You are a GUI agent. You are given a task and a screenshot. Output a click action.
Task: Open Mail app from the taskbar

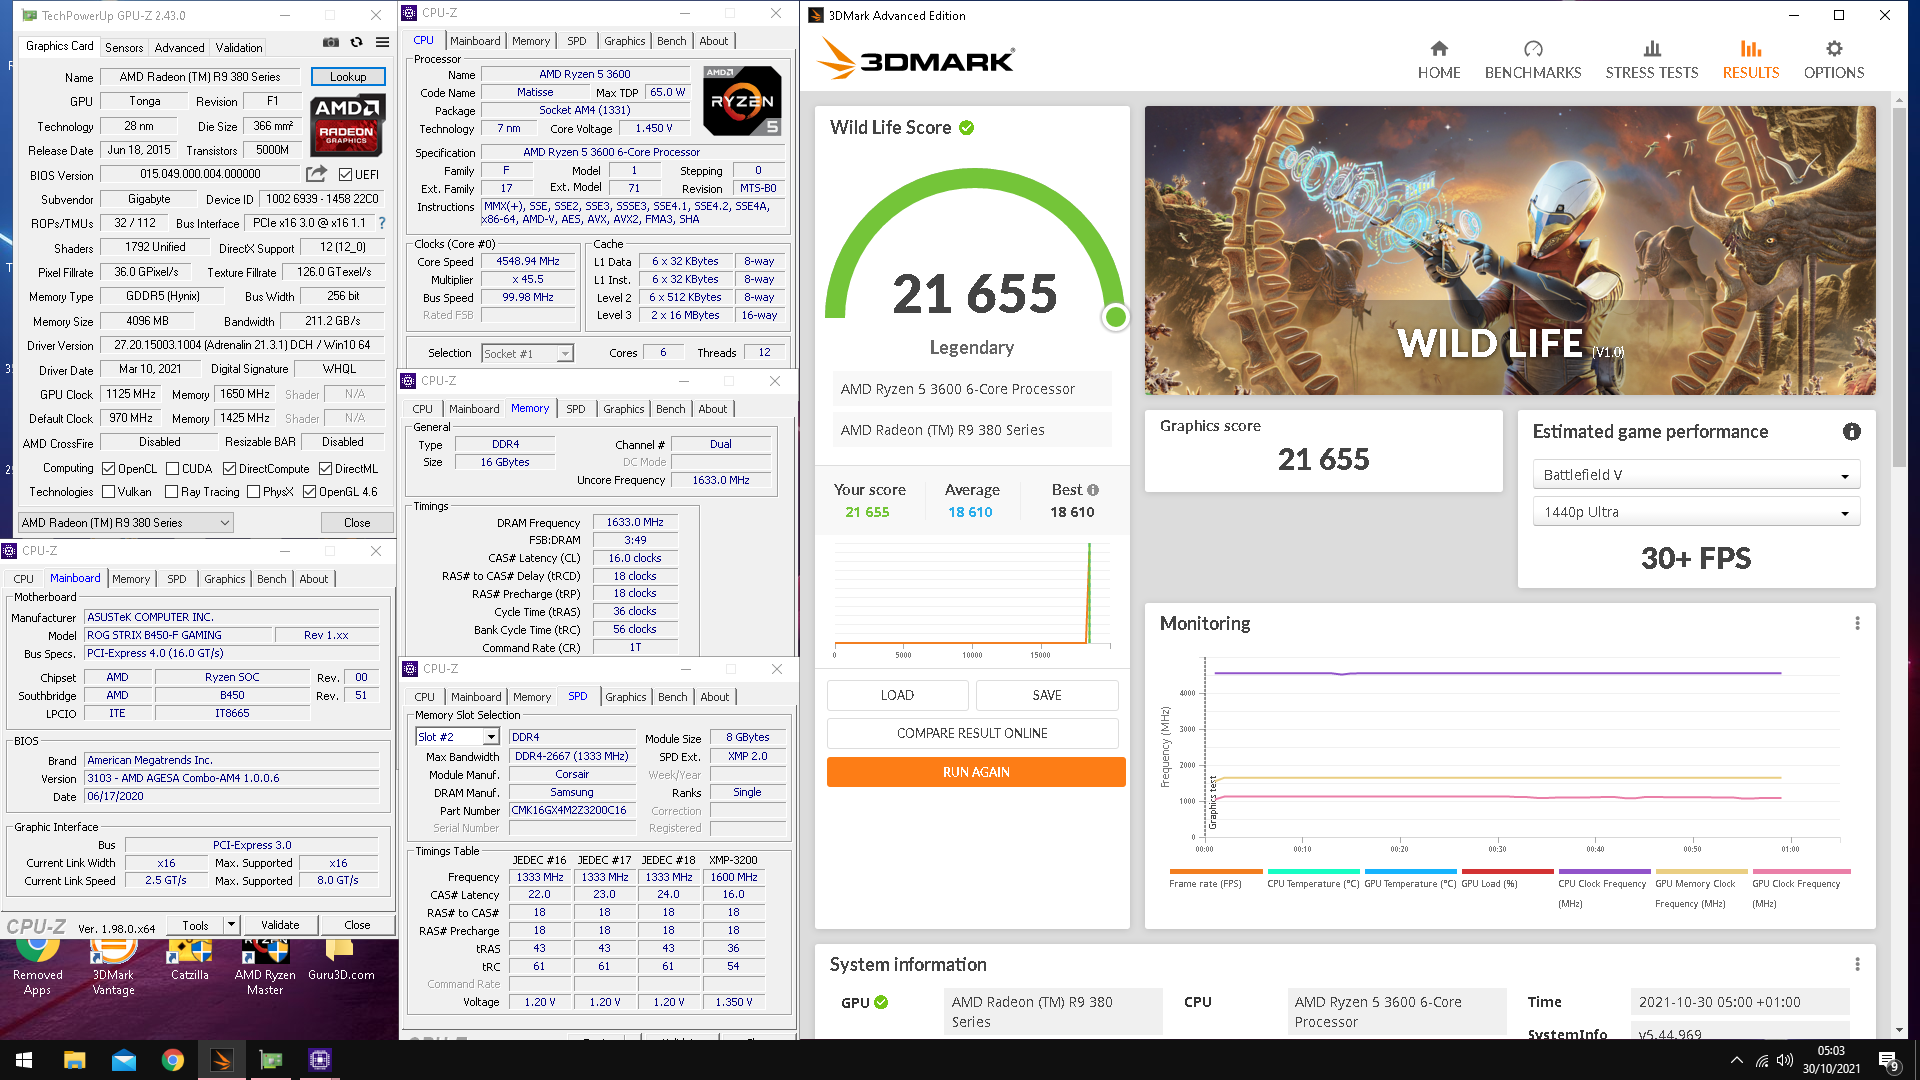tap(124, 1060)
